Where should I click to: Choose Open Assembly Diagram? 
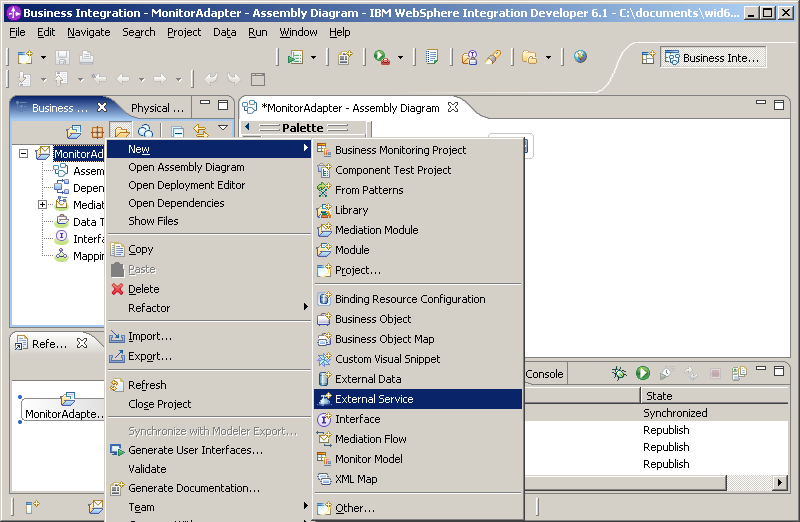click(x=186, y=167)
